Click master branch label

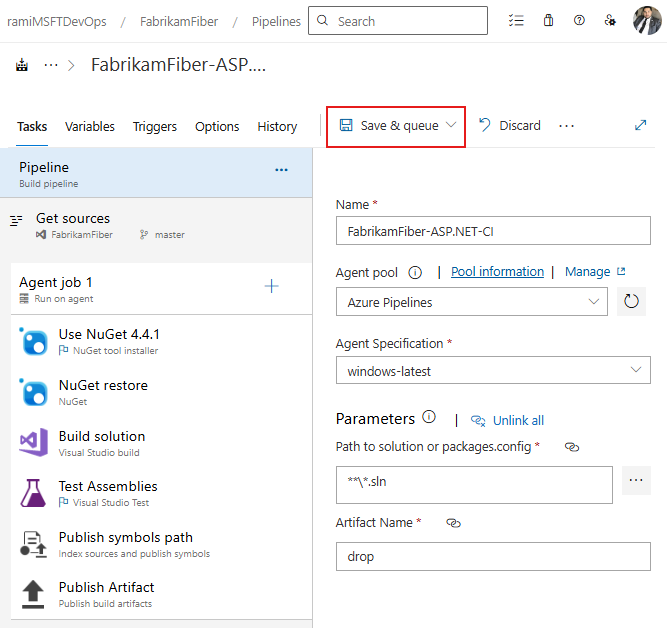(170, 235)
